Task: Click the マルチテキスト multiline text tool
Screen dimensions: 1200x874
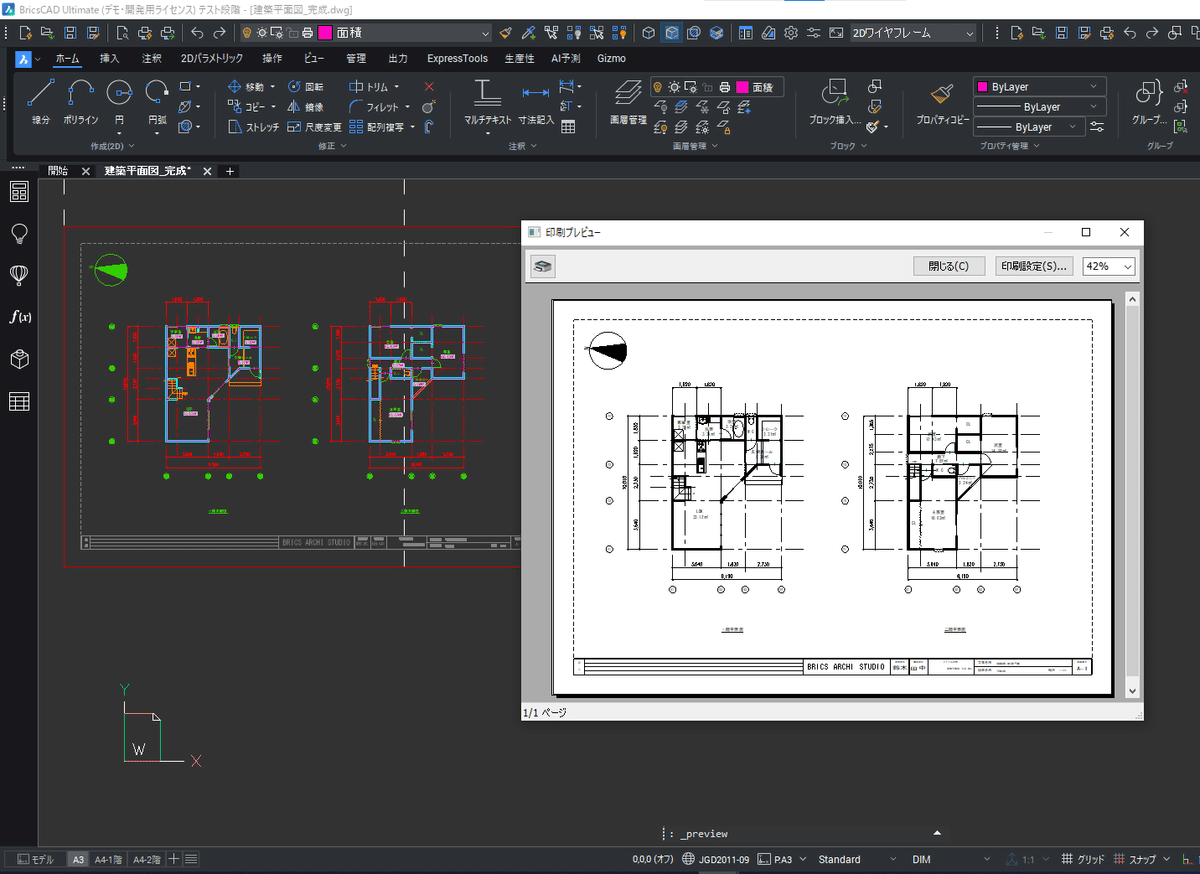Action: (488, 101)
